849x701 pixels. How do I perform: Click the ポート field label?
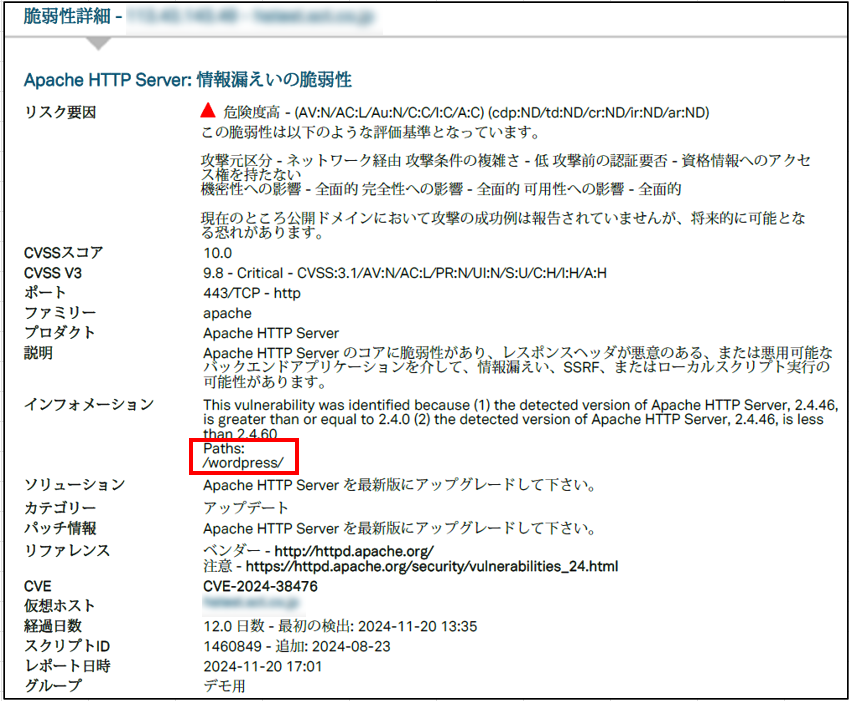(x=45, y=293)
